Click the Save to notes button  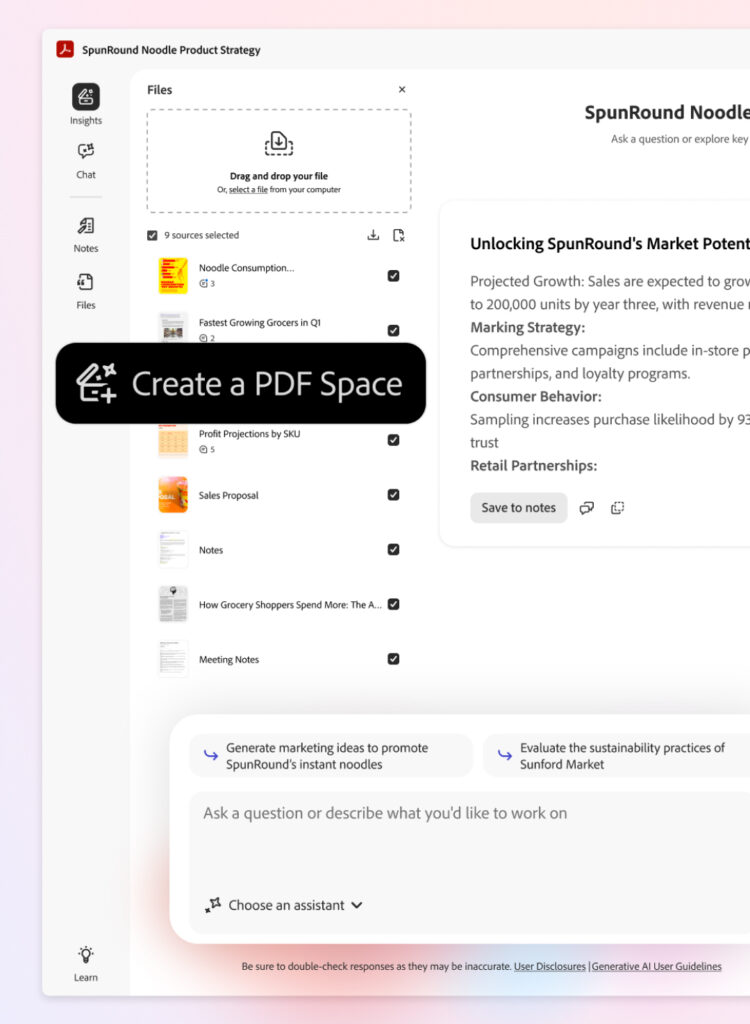[518, 508]
